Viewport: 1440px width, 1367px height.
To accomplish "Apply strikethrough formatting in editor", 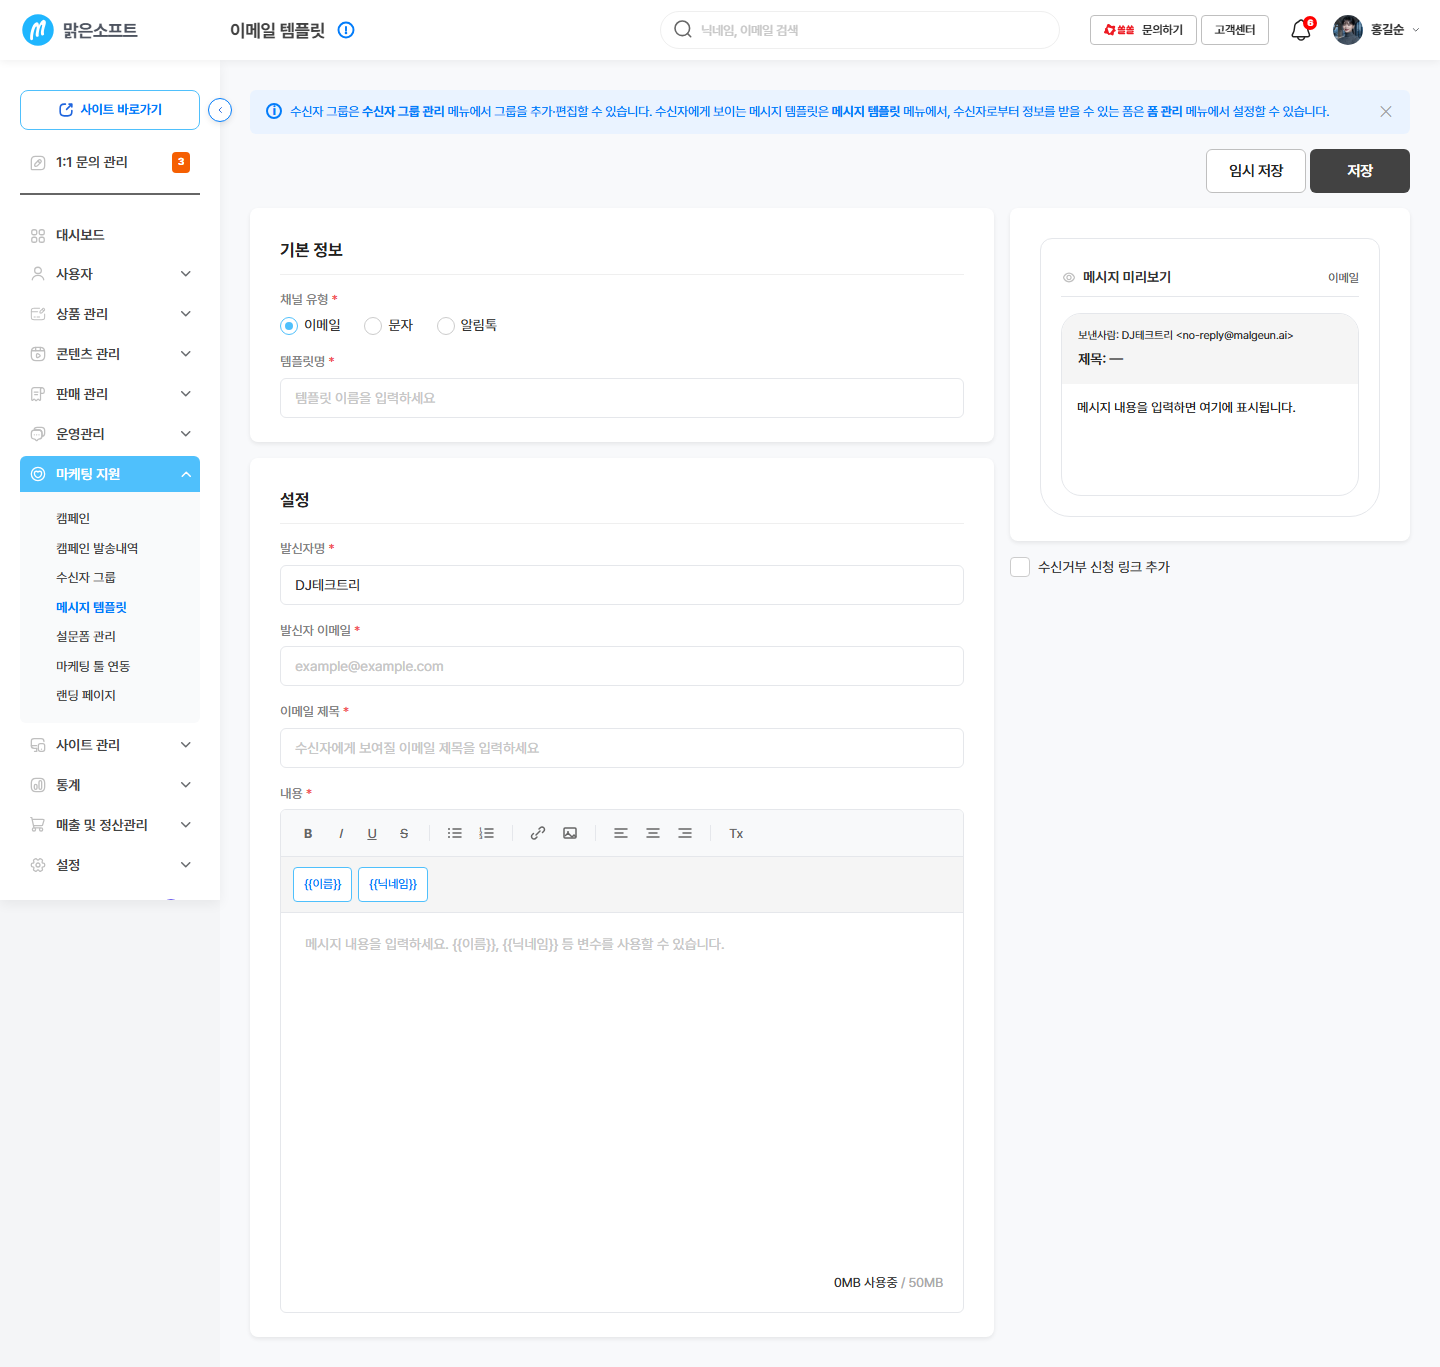I will pyautogui.click(x=404, y=833).
